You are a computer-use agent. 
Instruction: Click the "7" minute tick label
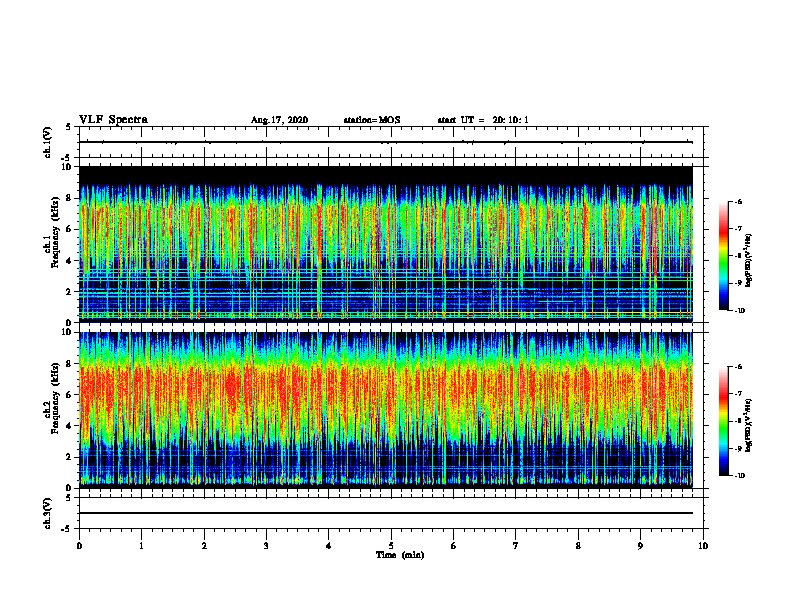click(516, 546)
